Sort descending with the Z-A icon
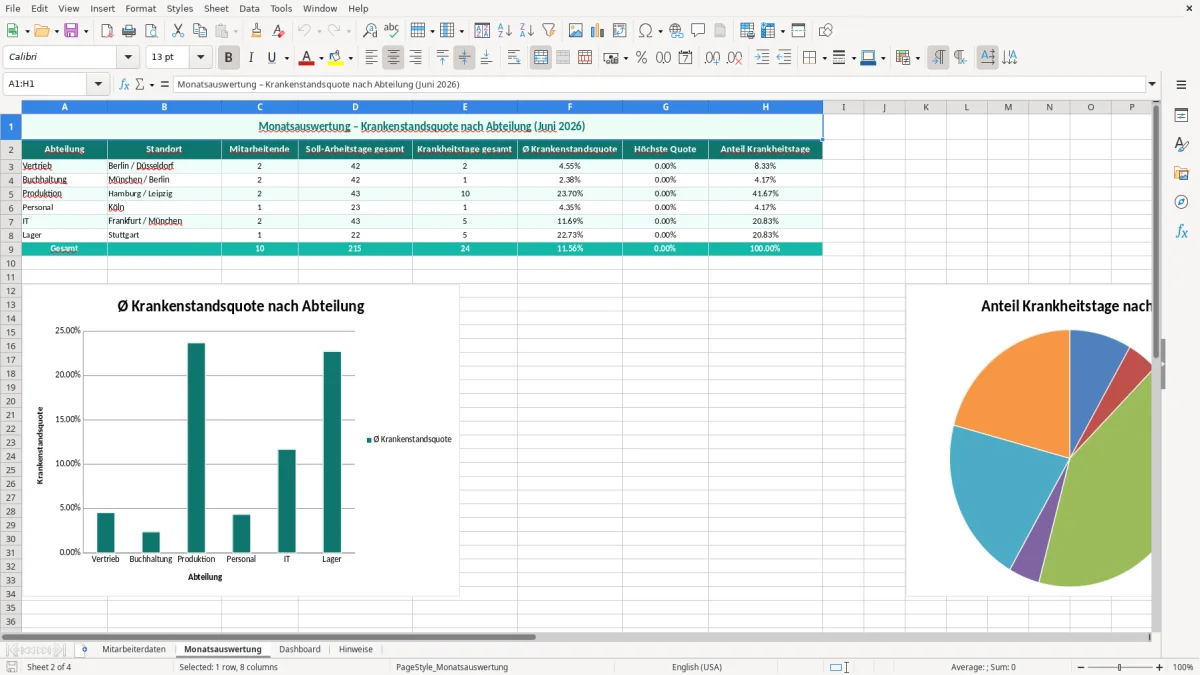The image size is (1200, 675). coord(526,31)
